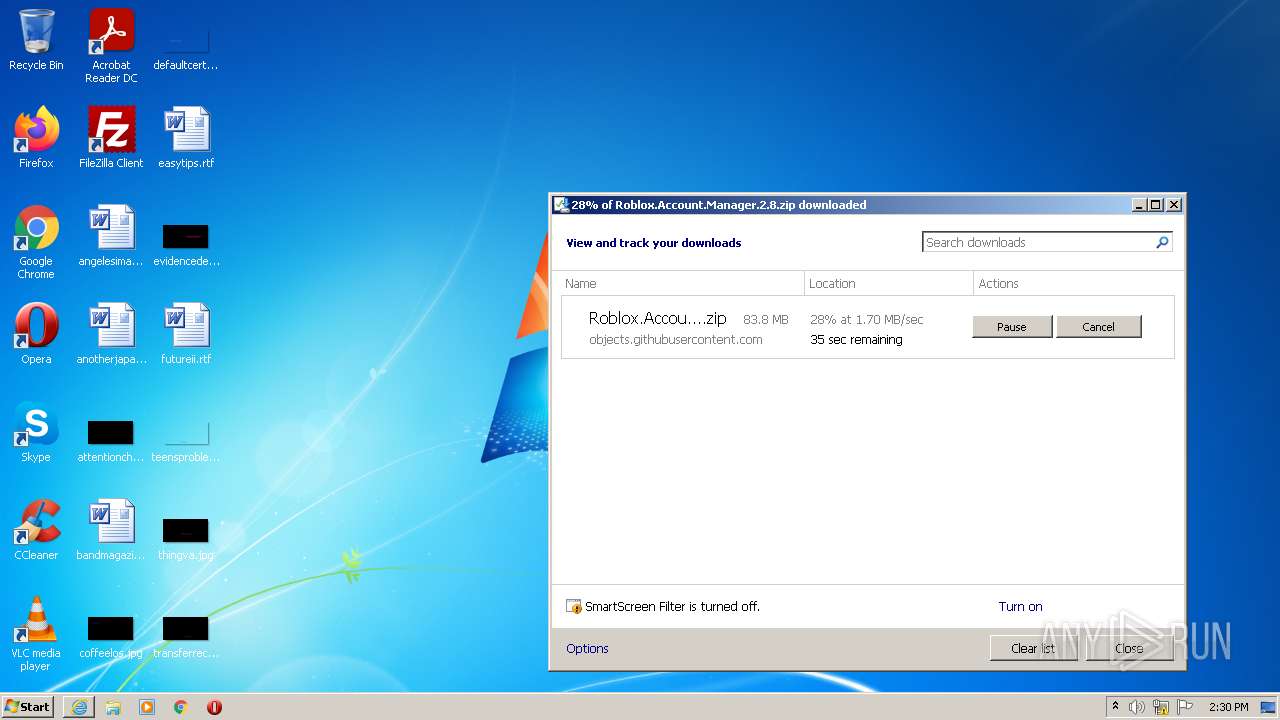This screenshot has width=1280, height=720.
Task: Close the downloads window with X
Action: (x=1174, y=205)
